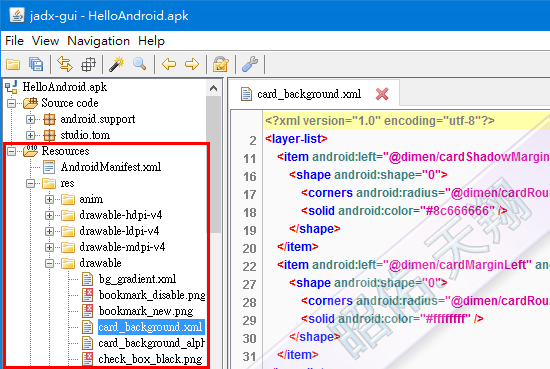The width and height of the screenshot is (550, 369).
Task: Open AndroidManifest.xml in the tree
Action: [x=111, y=167]
